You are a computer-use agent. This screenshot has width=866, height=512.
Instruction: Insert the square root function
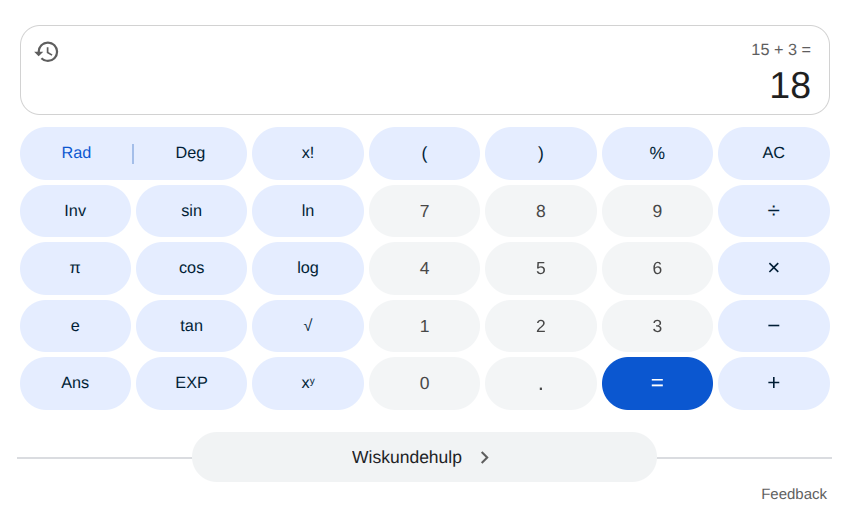click(307, 326)
